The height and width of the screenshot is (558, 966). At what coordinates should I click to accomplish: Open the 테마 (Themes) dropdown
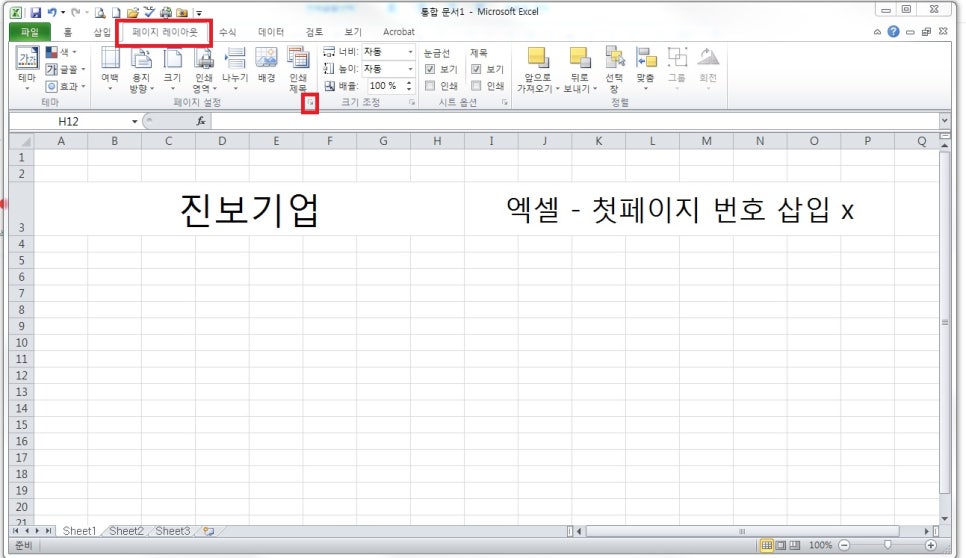tap(27, 69)
